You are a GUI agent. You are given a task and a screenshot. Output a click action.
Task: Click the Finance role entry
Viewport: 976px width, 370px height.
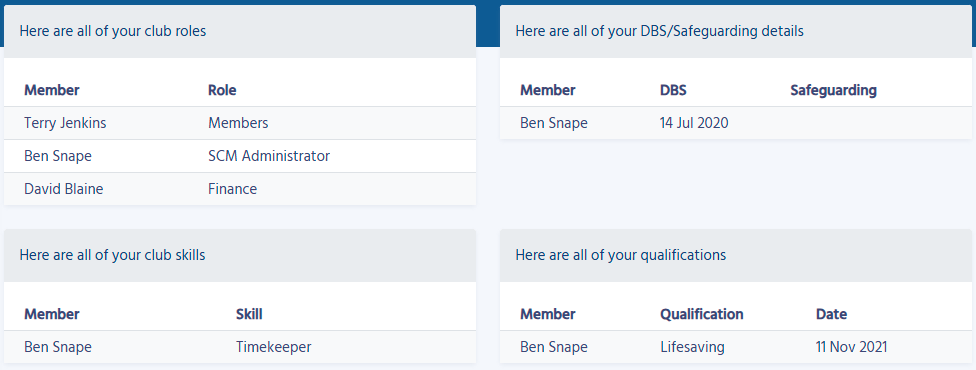[x=232, y=189]
